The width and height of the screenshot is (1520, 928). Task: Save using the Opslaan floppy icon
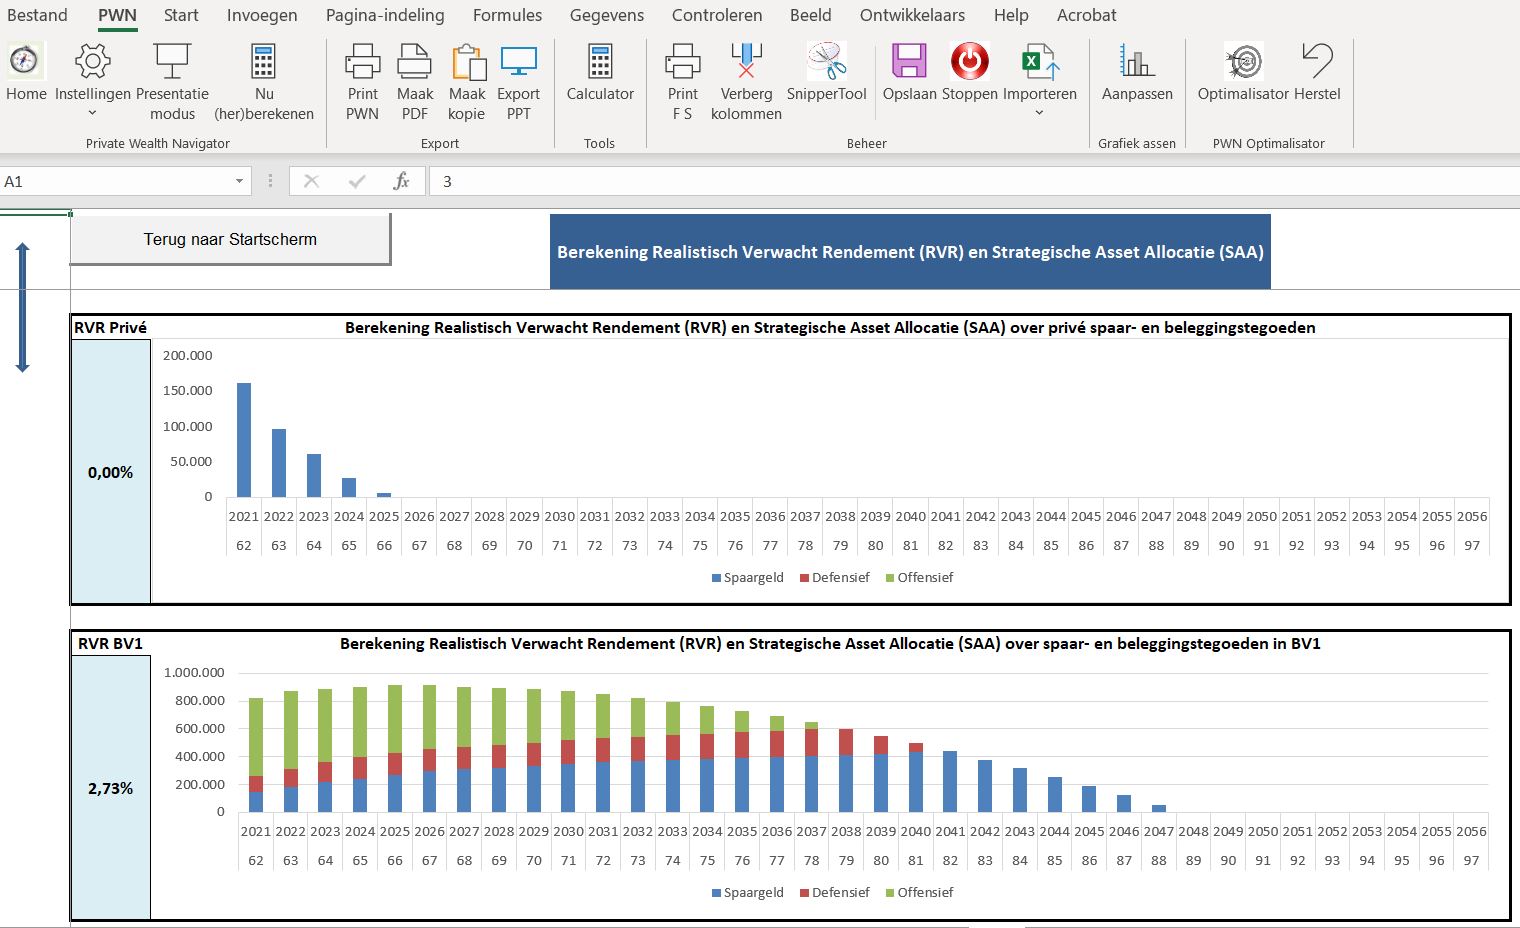tap(909, 62)
